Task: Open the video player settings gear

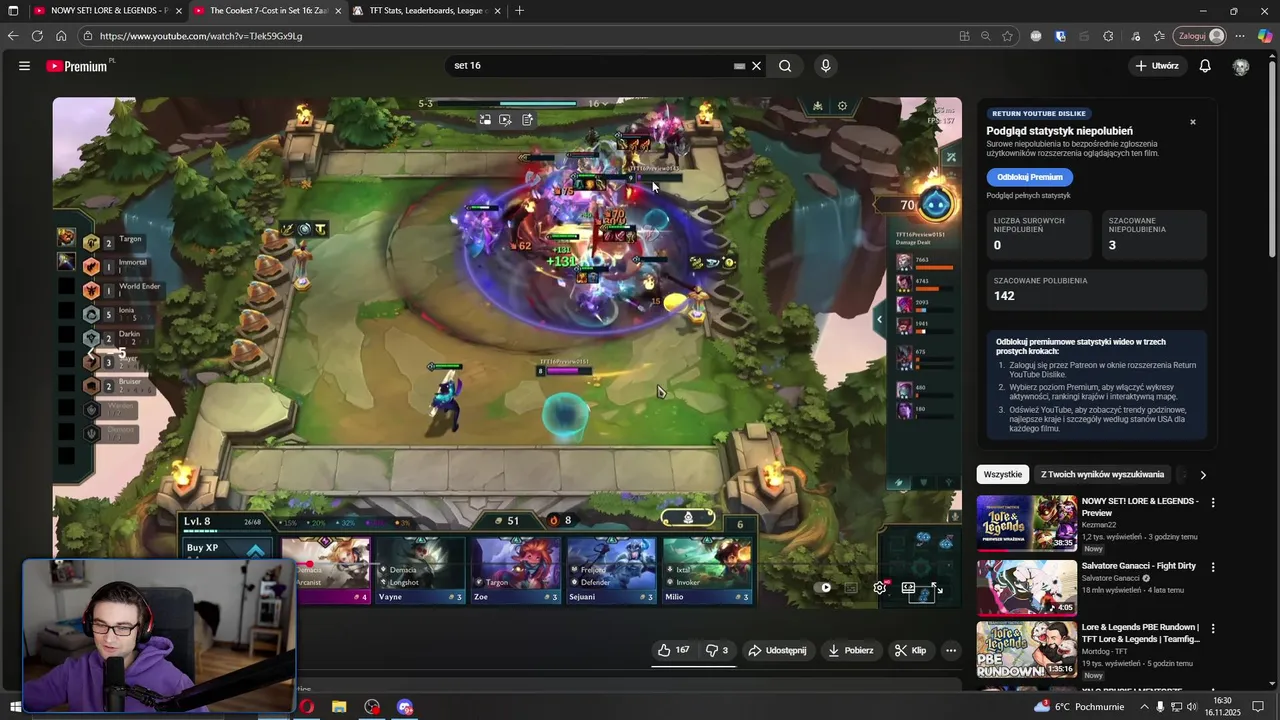Action: (880, 588)
